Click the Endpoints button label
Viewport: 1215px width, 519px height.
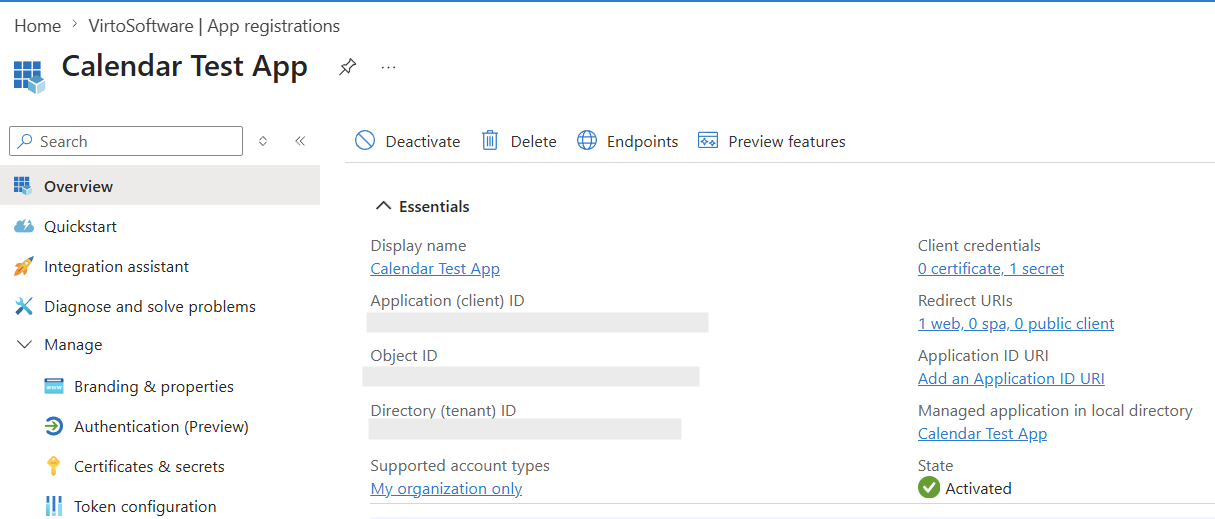[x=642, y=142]
